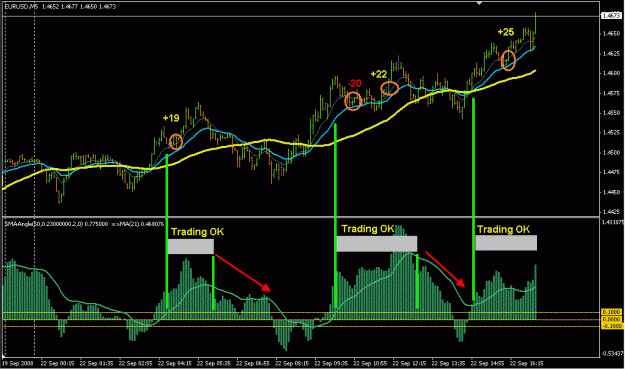The height and width of the screenshot is (369, 625).
Task: Click the 22 Sep 13:35 time label
Action: click(x=448, y=363)
